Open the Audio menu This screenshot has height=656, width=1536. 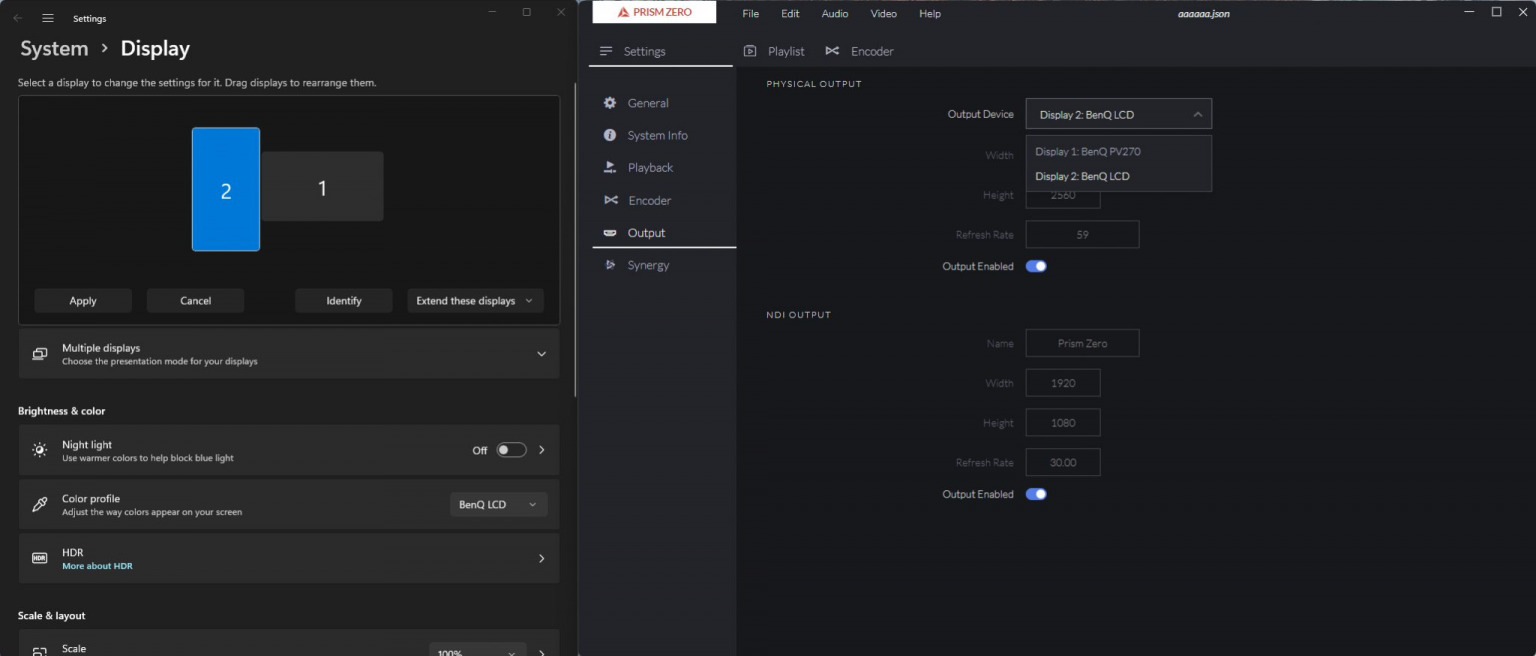[834, 14]
